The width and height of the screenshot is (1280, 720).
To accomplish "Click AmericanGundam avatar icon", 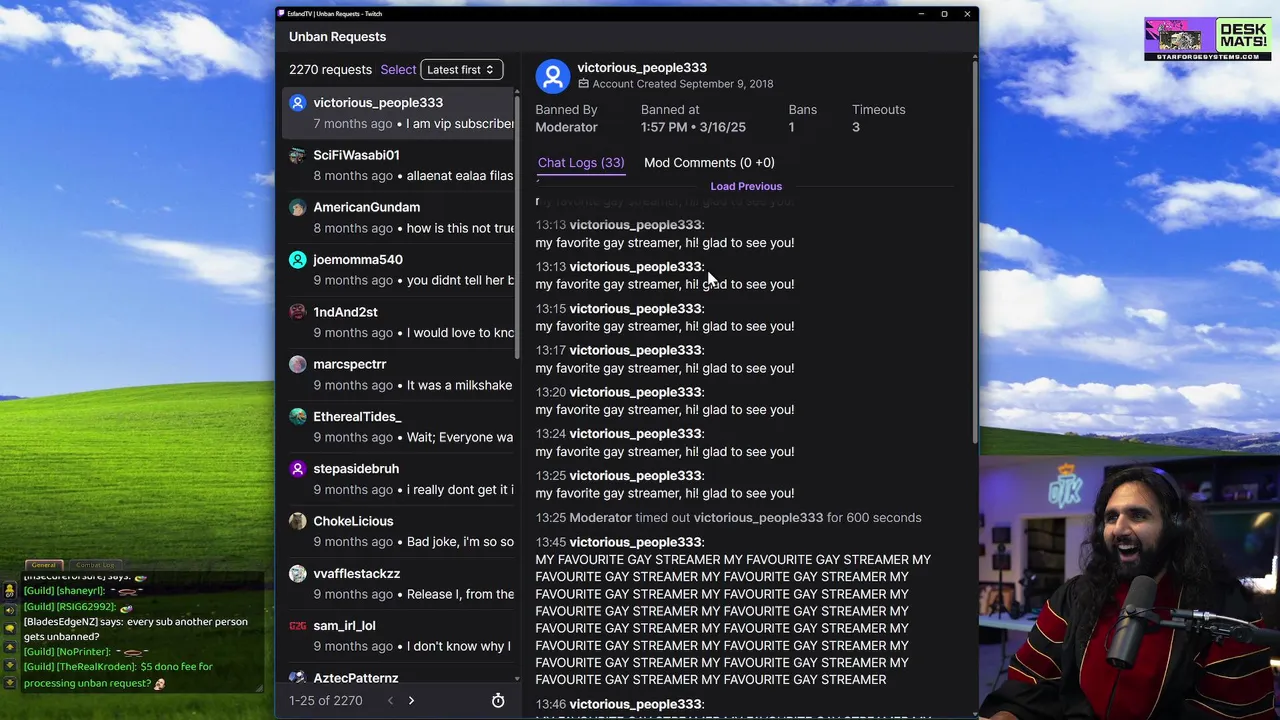I will tap(297, 207).
